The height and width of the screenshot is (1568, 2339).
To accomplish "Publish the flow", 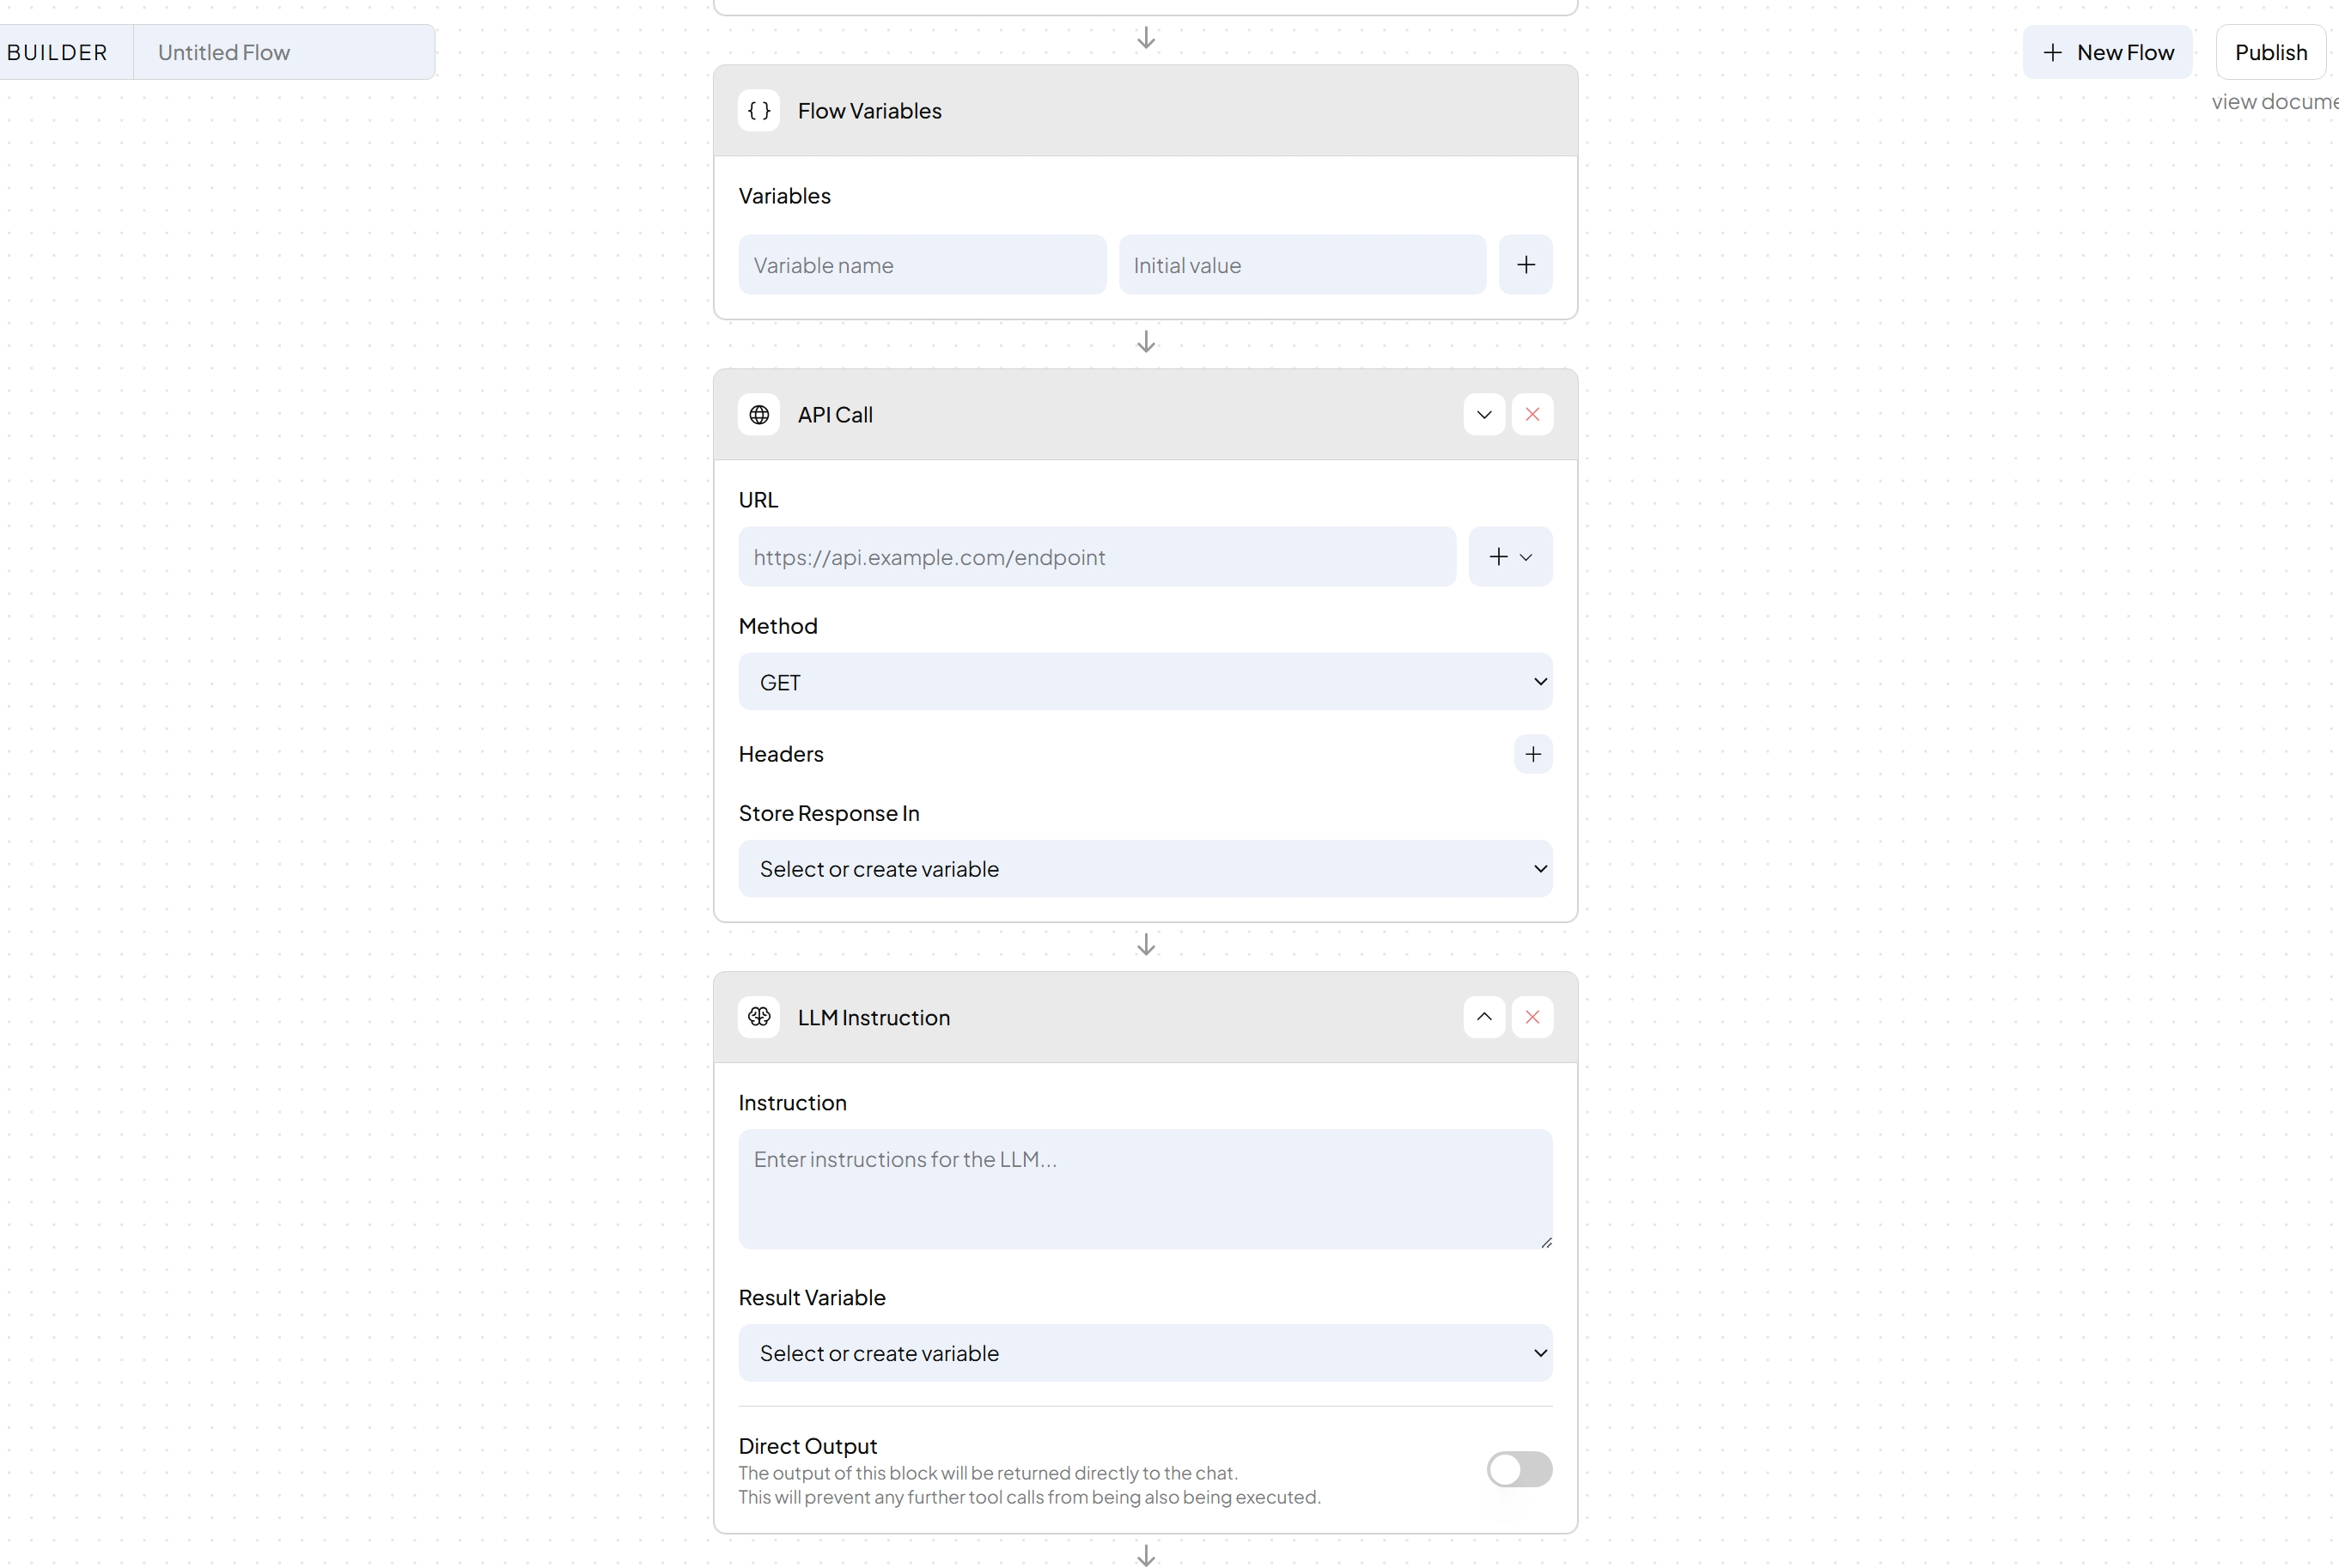I will [x=2271, y=52].
